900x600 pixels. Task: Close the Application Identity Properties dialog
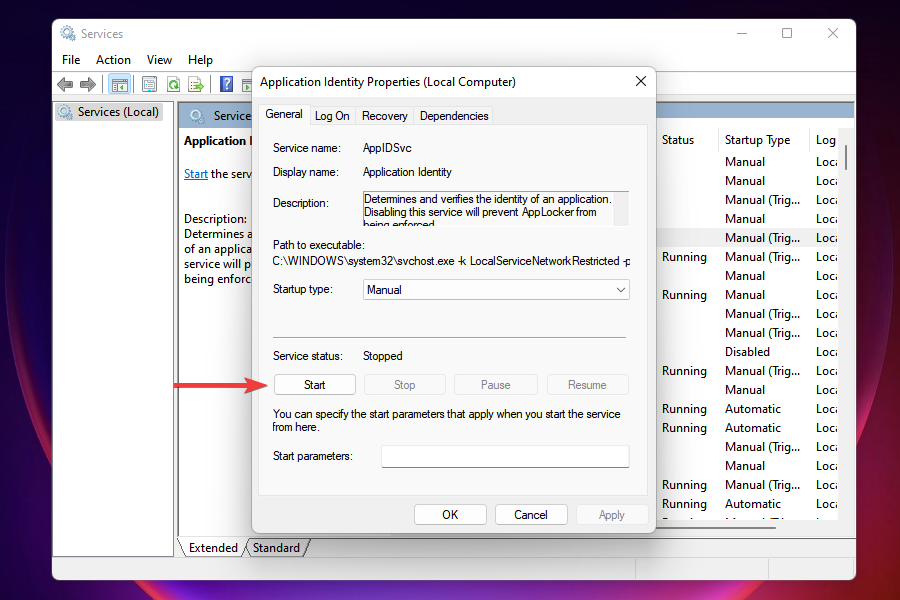tap(641, 82)
